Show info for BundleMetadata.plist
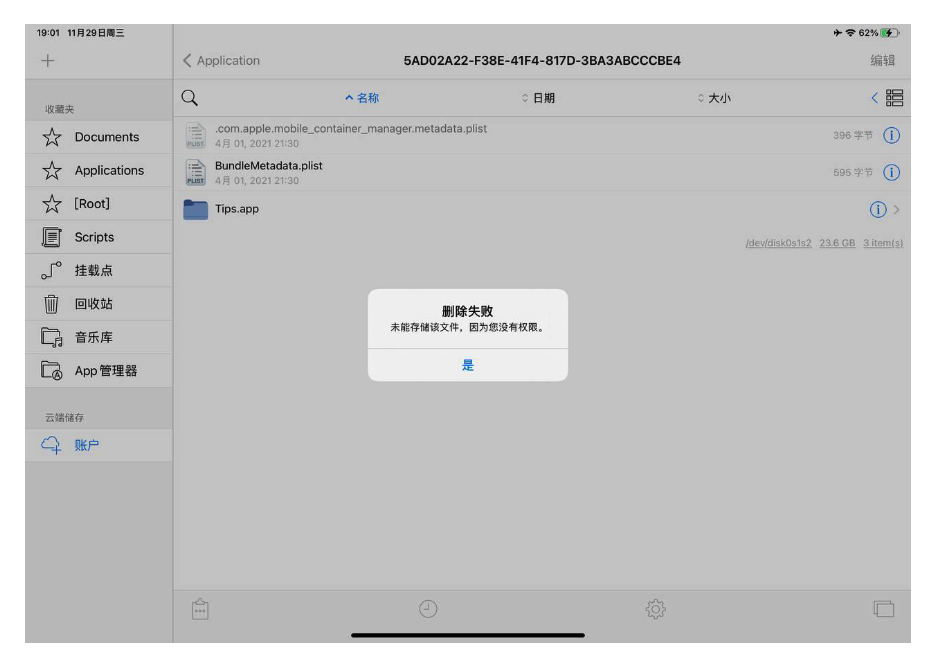 click(x=891, y=172)
